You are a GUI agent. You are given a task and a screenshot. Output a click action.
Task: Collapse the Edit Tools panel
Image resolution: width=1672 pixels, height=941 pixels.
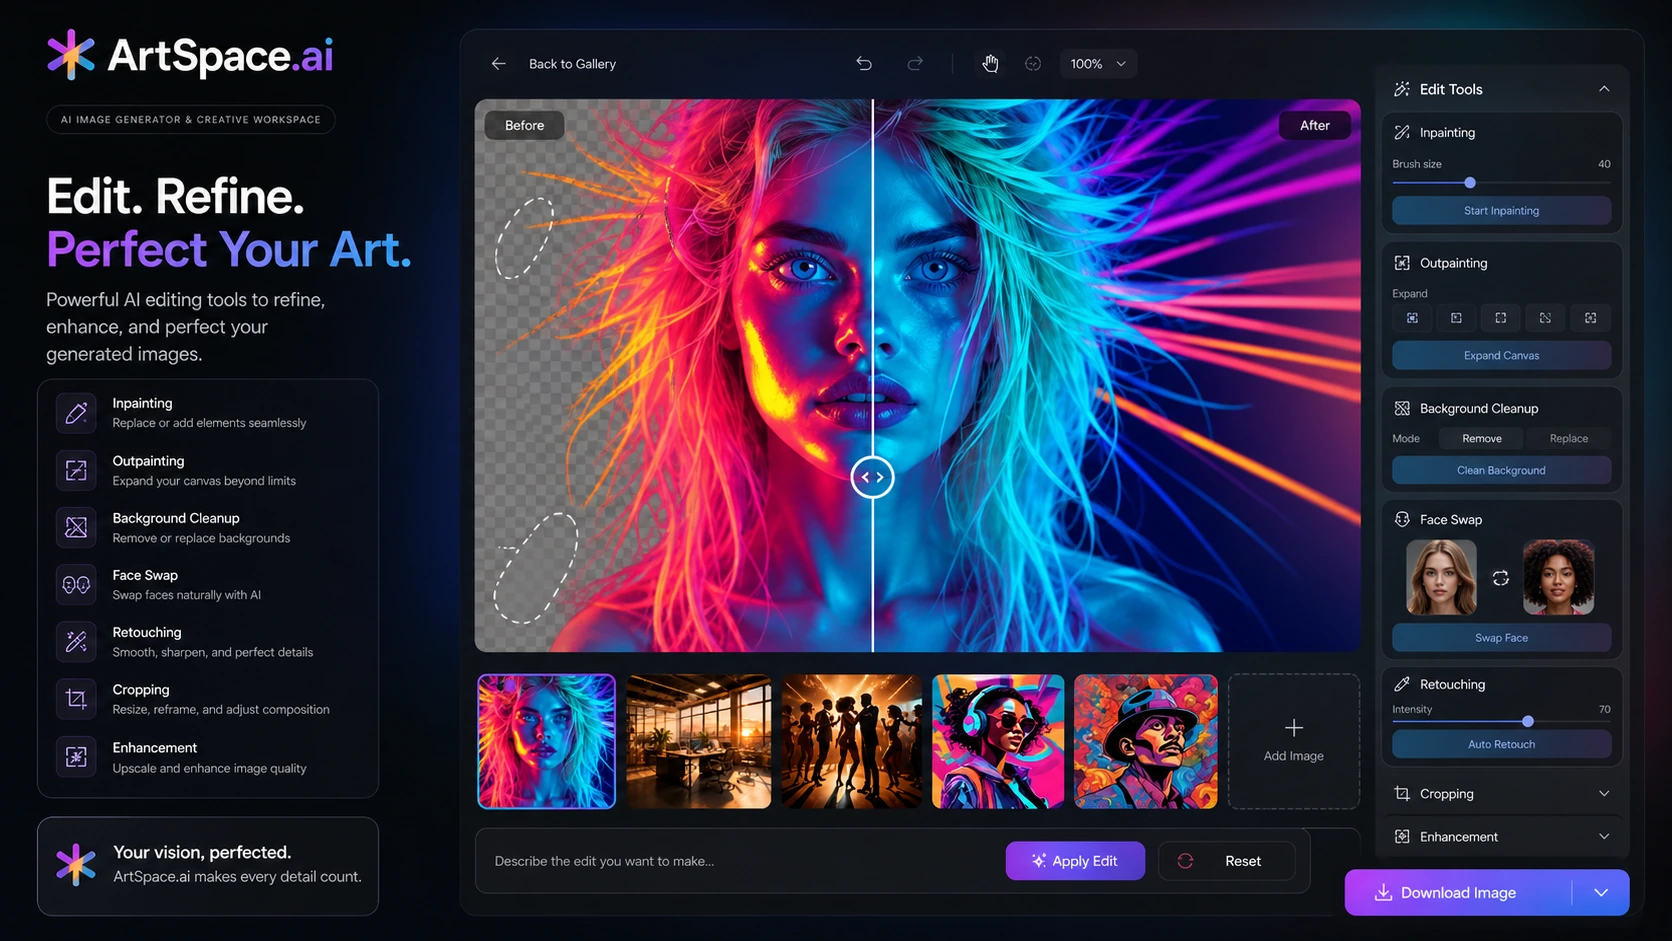click(x=1604, y=89)
